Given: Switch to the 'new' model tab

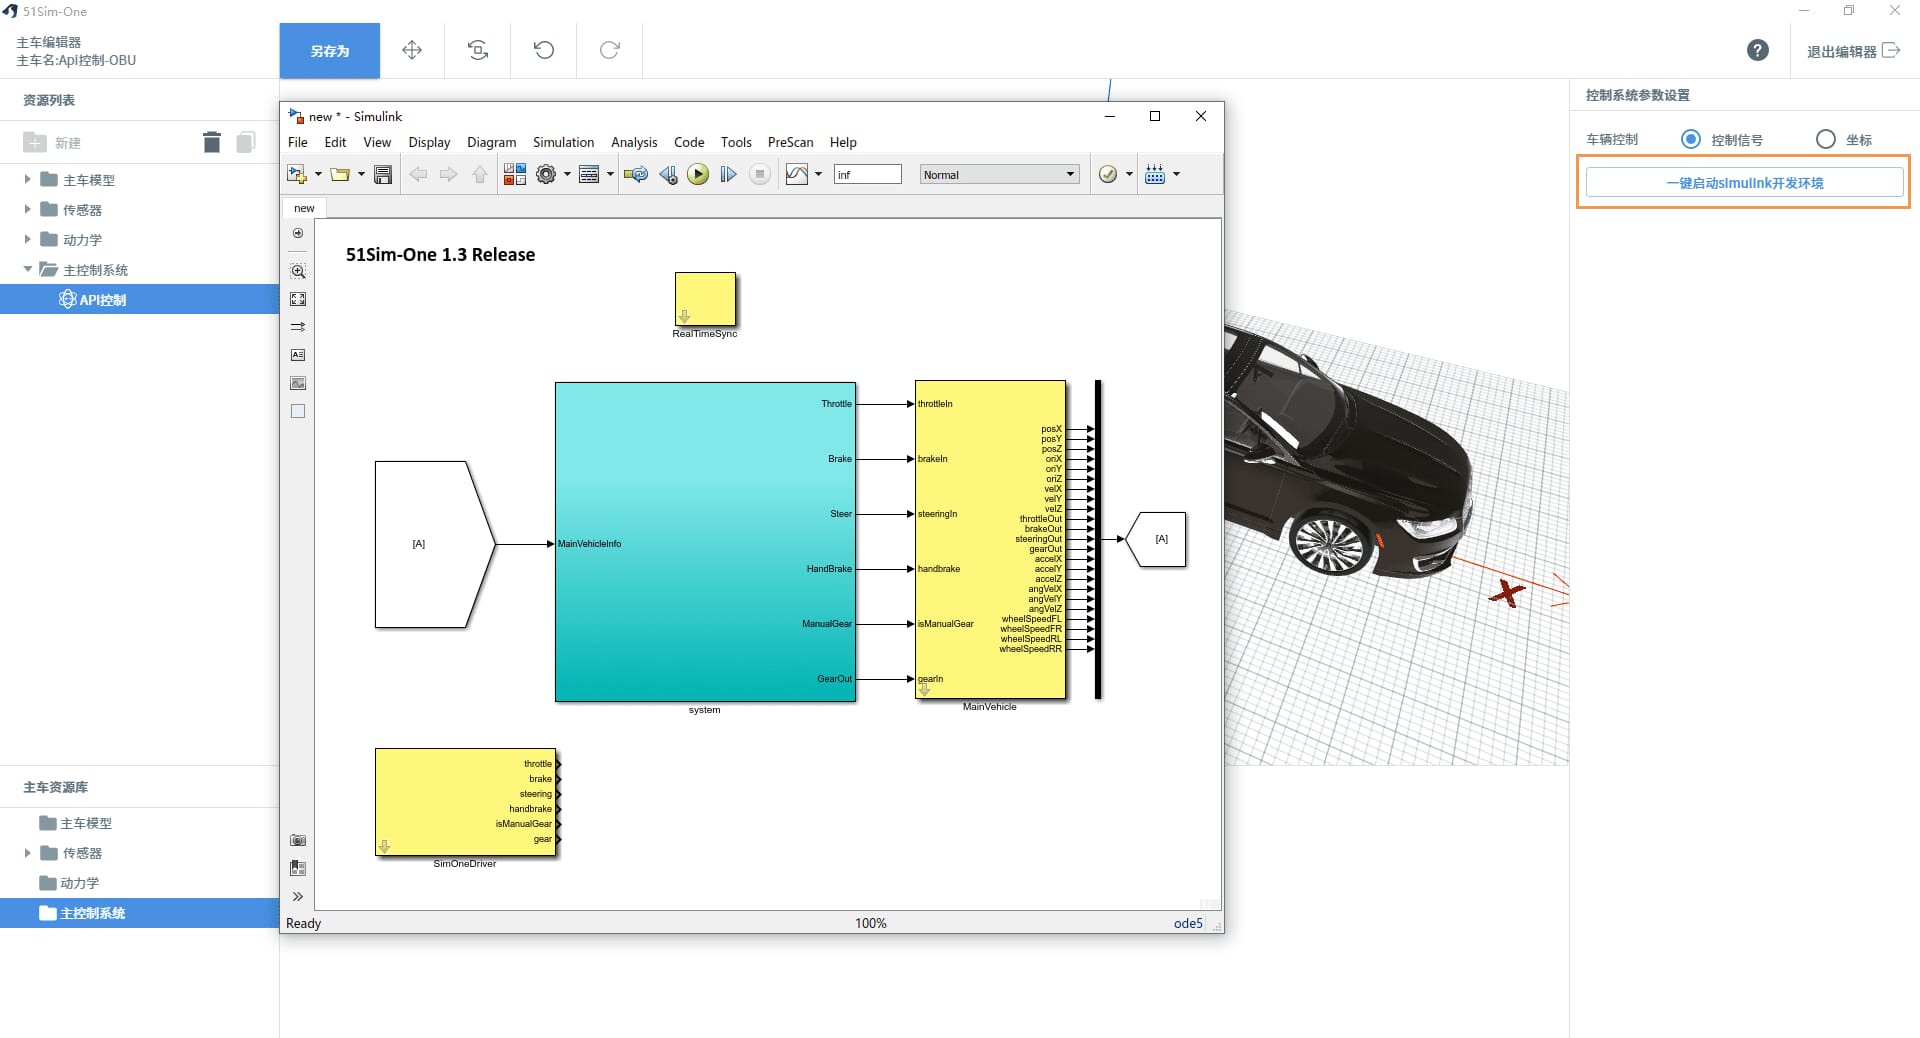Looking at the screenshot, I should (304, 208).
